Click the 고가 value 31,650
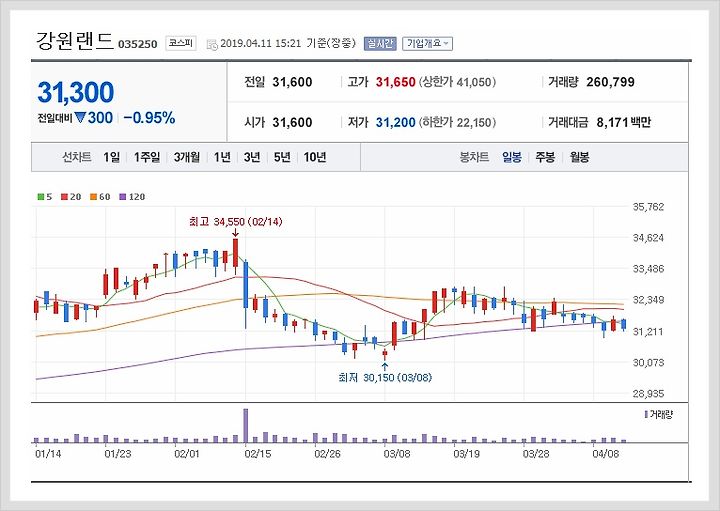720x511 pixels. (395, 82)
